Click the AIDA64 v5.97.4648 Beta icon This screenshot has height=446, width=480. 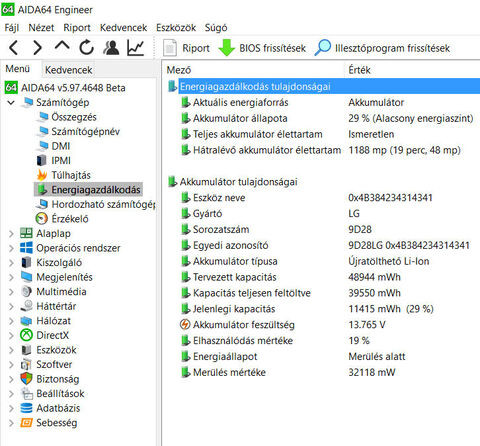pyautogui.click(x=11, y=88)
